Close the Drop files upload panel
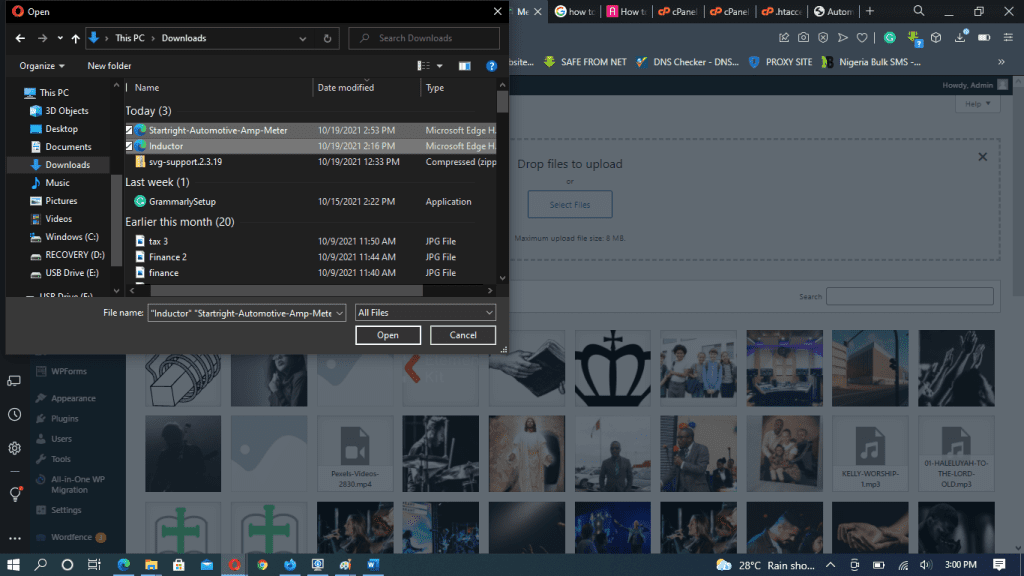The width and height of the screenshot is (1024, 576). click(983, 157)
